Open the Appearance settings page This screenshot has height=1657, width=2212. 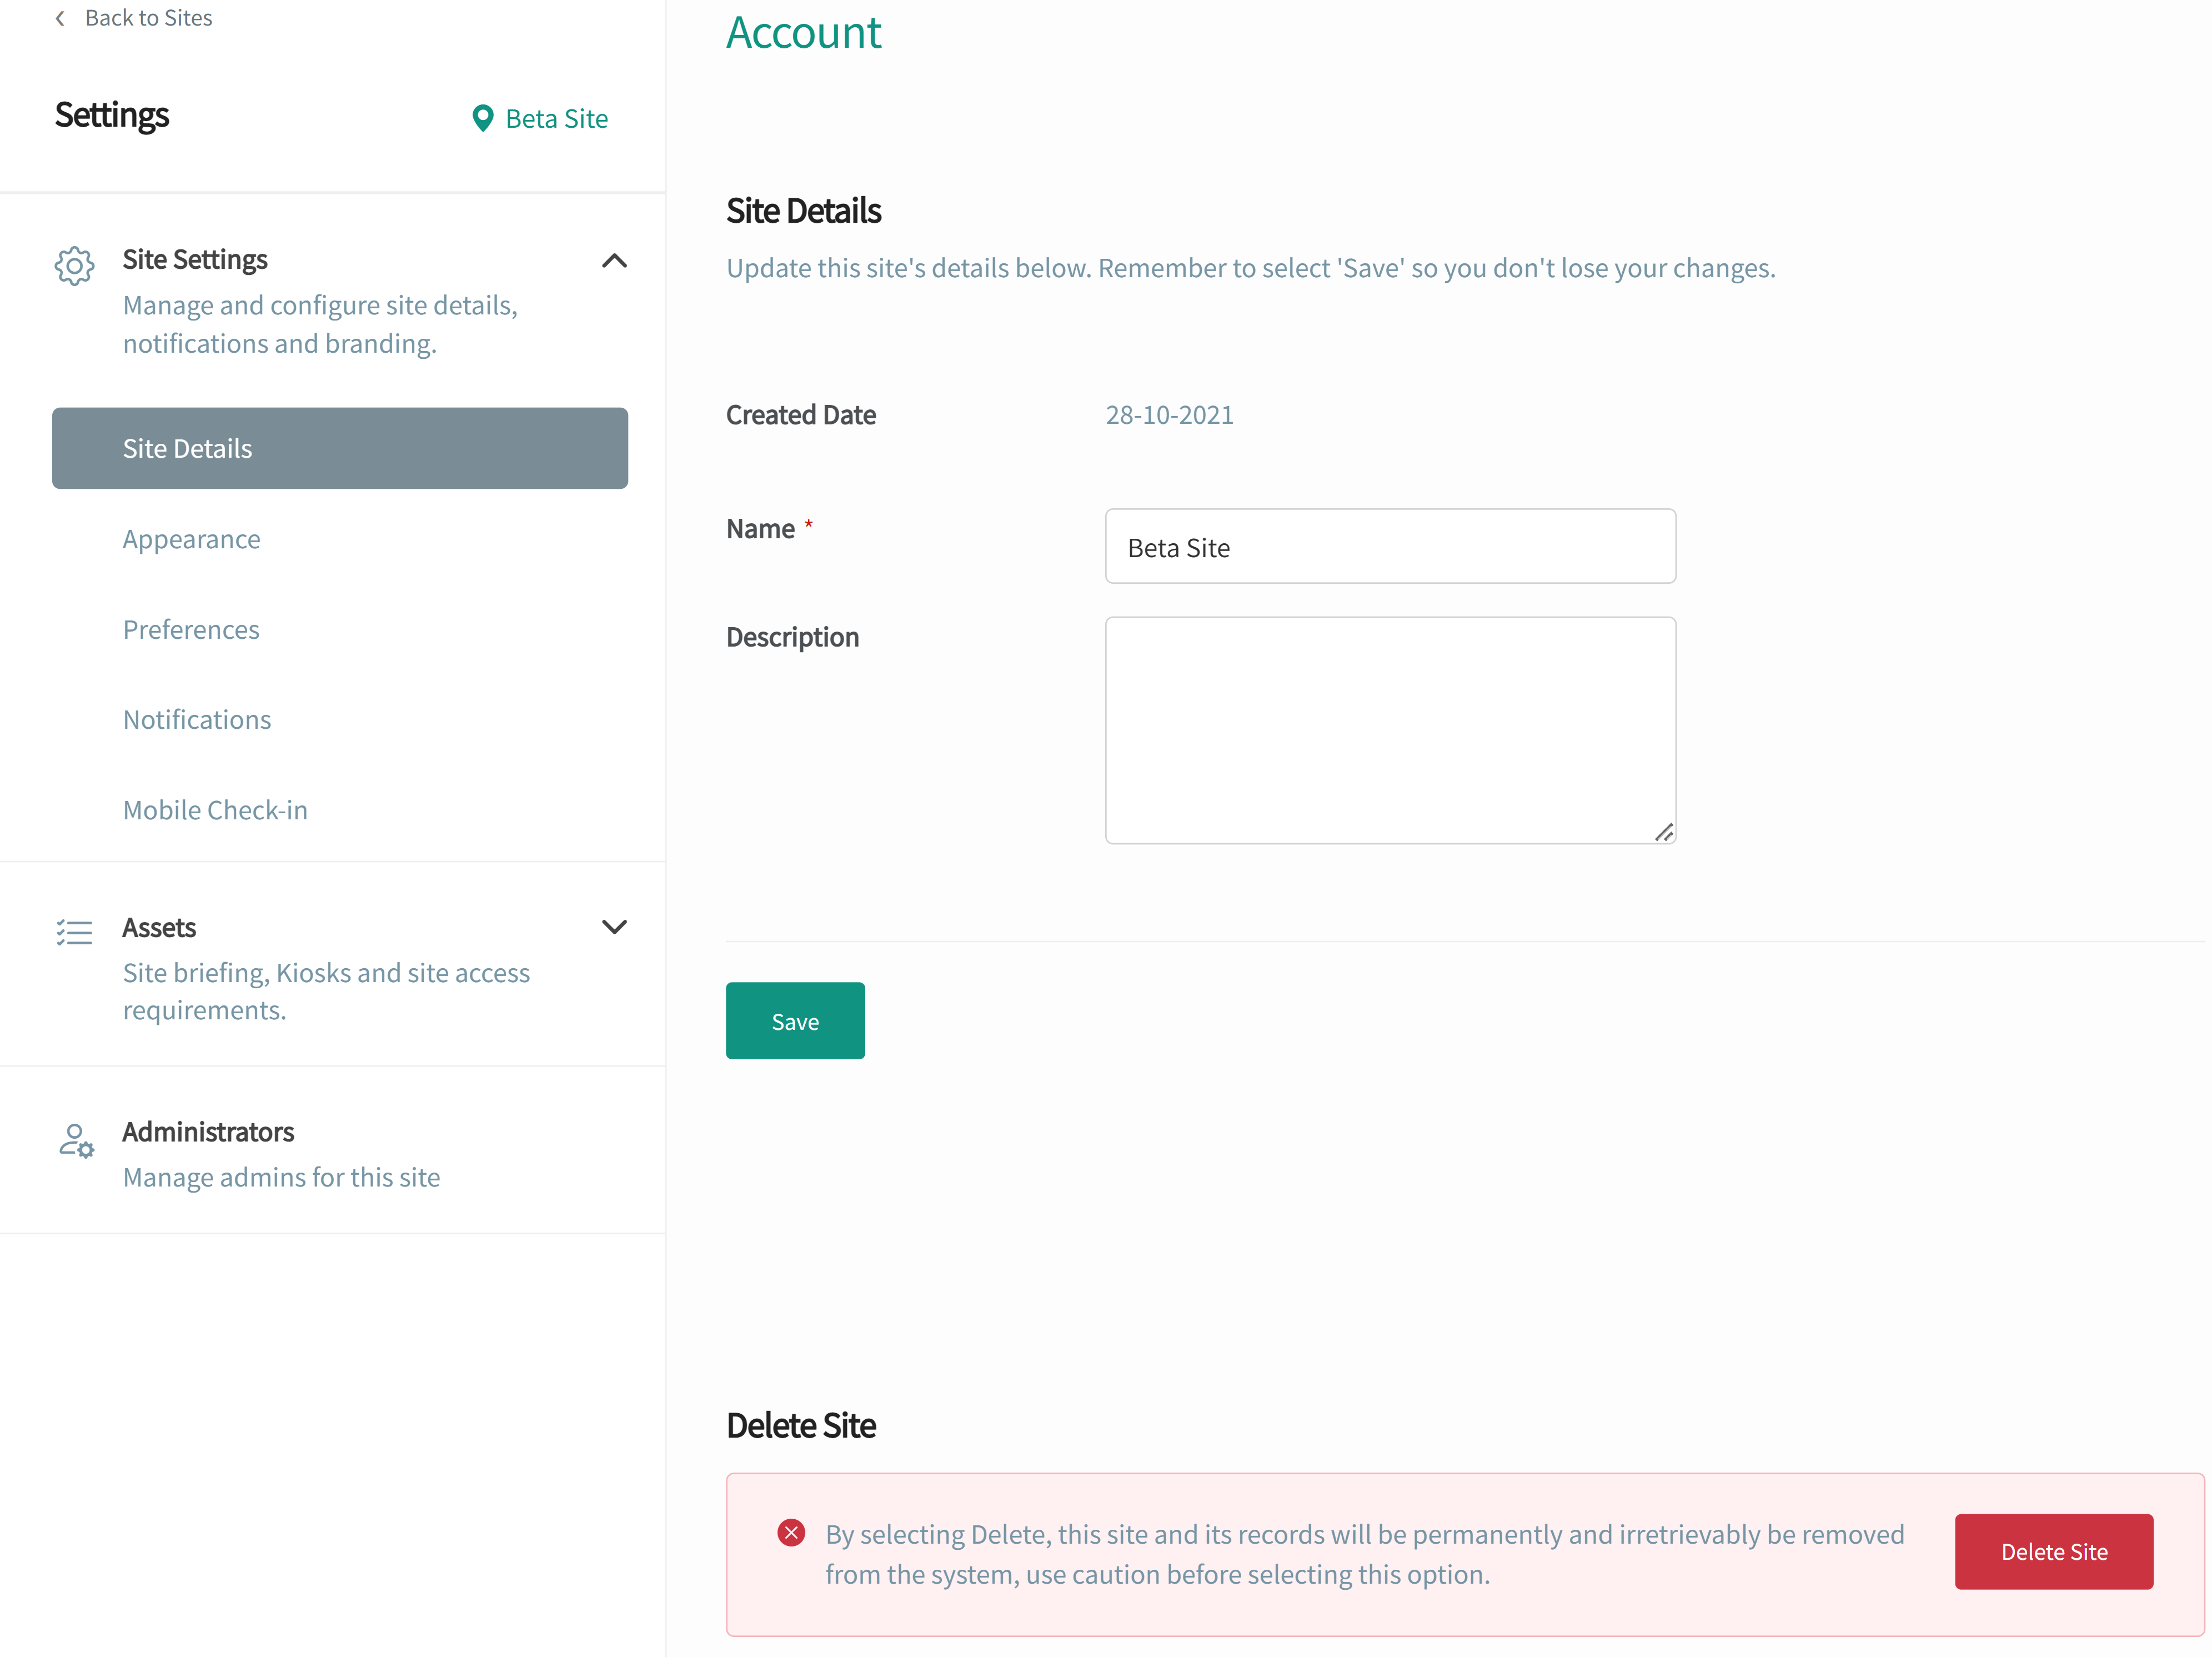(x=191, y=539)
